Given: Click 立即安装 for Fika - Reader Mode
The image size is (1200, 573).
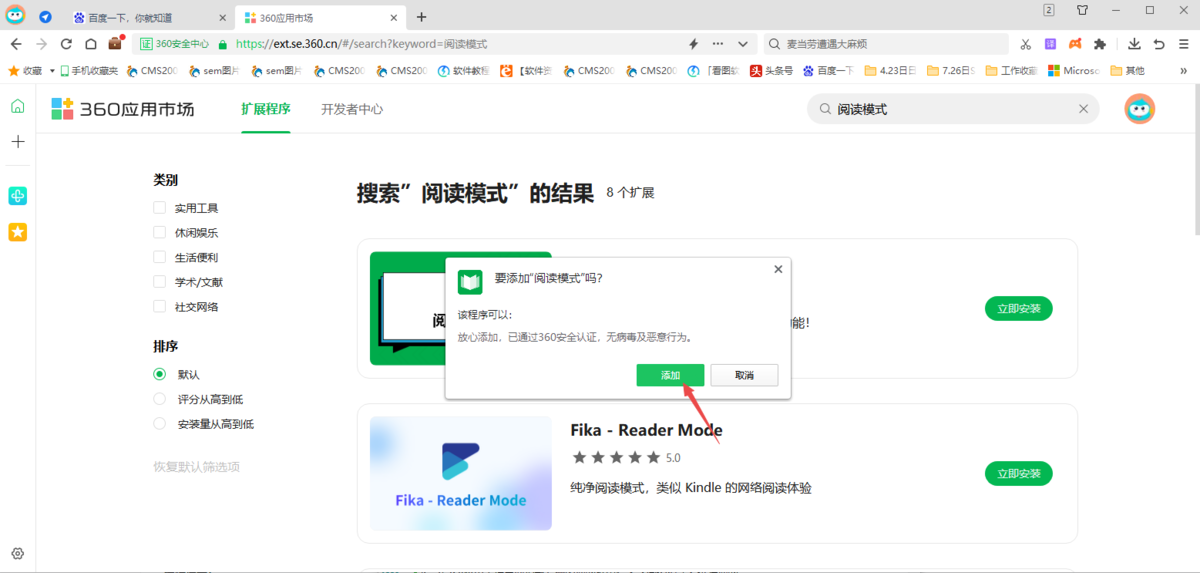Looking at the screenshot, I should [x=1019, y=473].
